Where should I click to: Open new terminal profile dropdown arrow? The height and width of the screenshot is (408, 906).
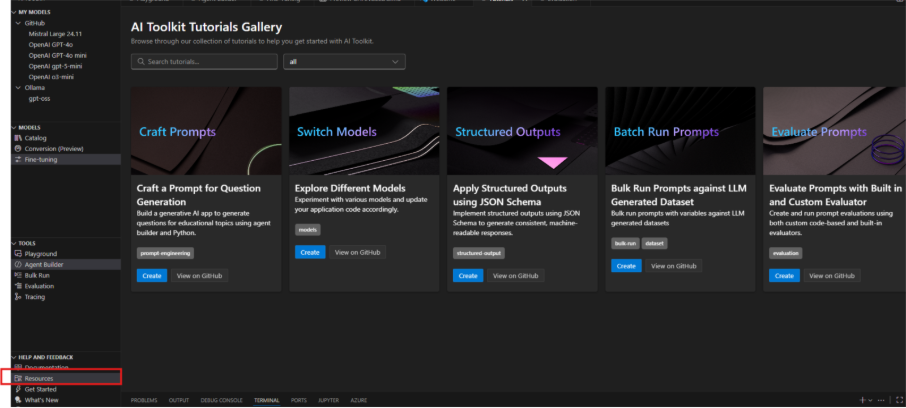coord(870,400)
